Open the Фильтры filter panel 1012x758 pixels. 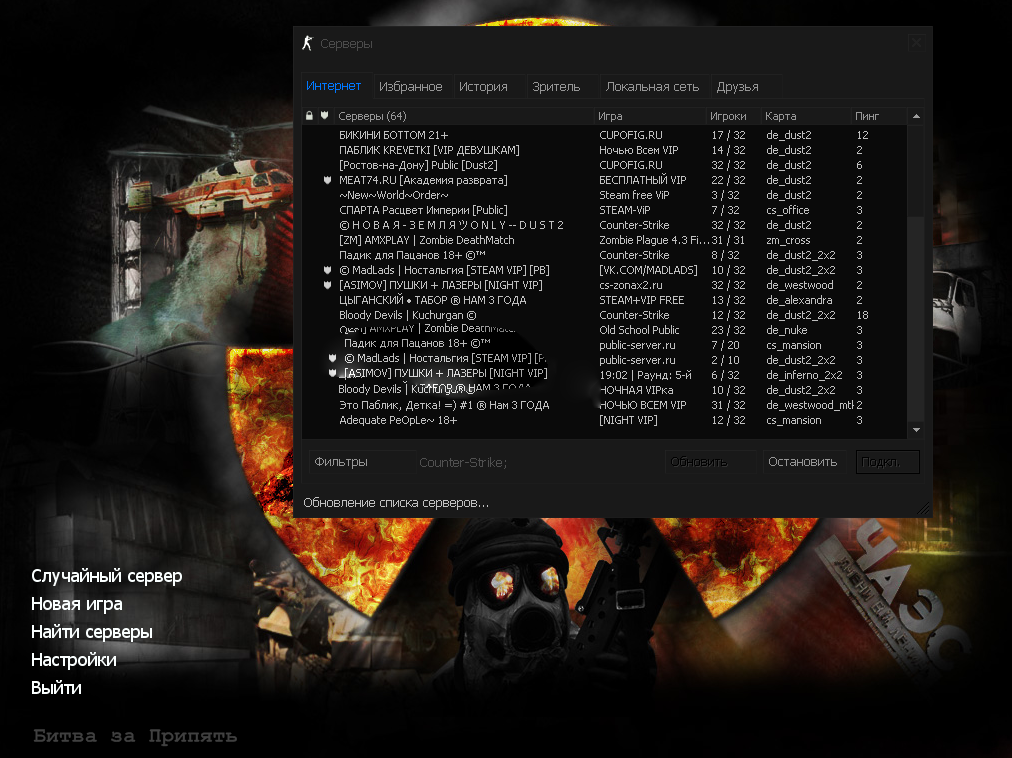click(341, 462)
